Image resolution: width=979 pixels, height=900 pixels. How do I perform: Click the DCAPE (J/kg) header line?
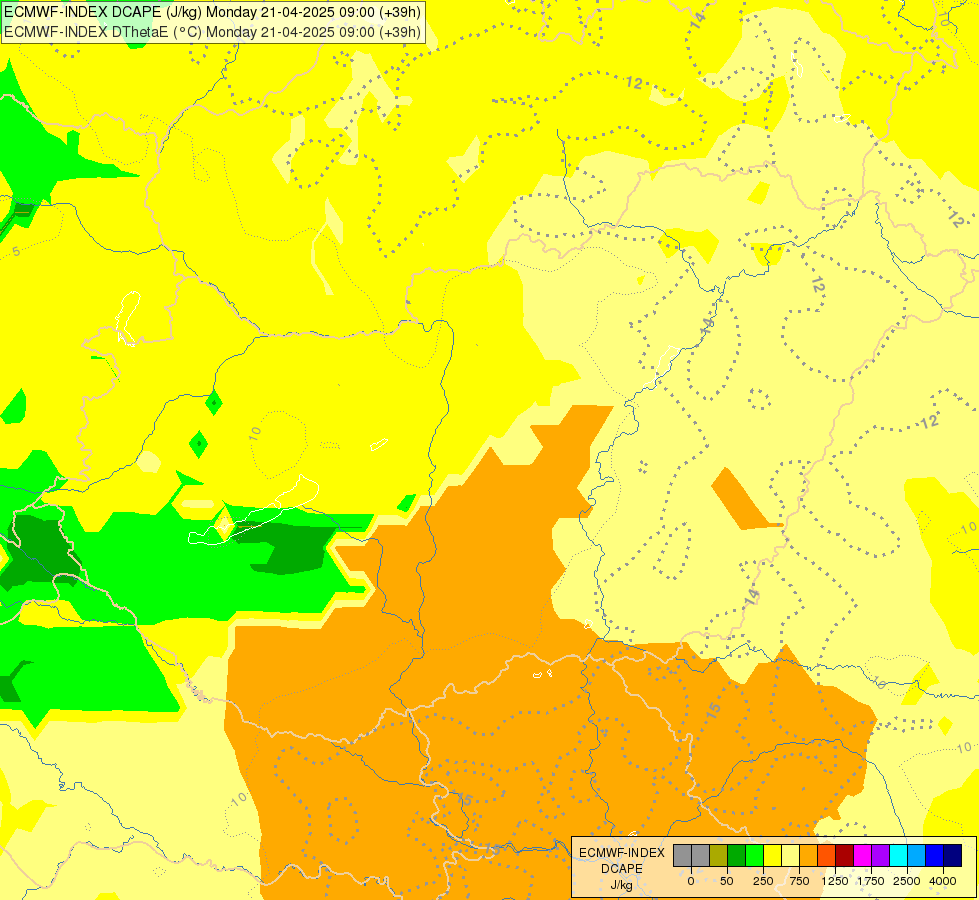(x=212, y=12)
